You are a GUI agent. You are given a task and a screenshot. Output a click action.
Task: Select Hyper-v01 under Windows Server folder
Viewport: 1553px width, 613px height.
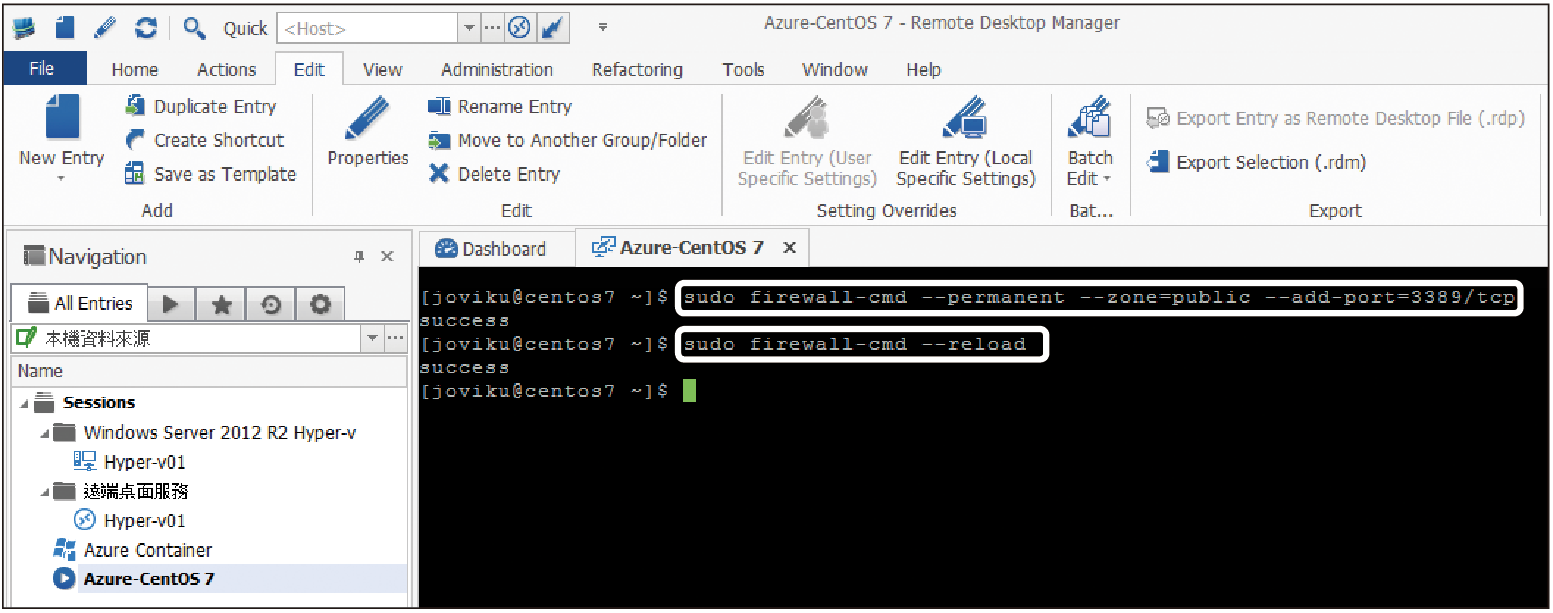click(144, 462)
